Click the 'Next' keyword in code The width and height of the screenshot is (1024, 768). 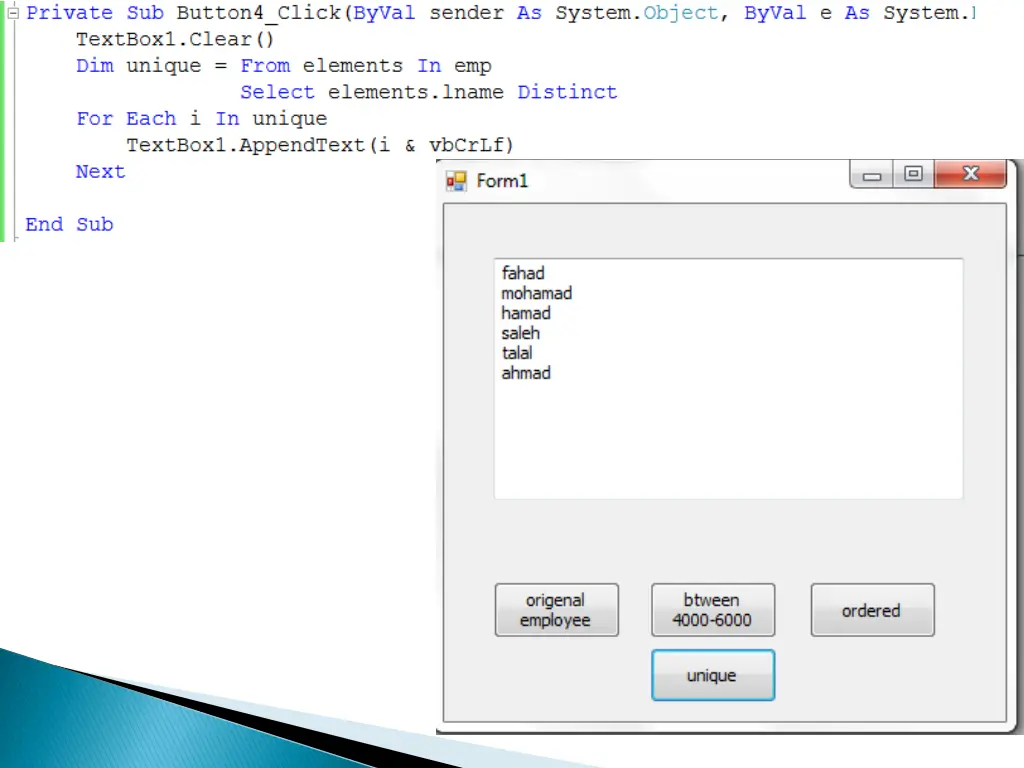(100, 172)
